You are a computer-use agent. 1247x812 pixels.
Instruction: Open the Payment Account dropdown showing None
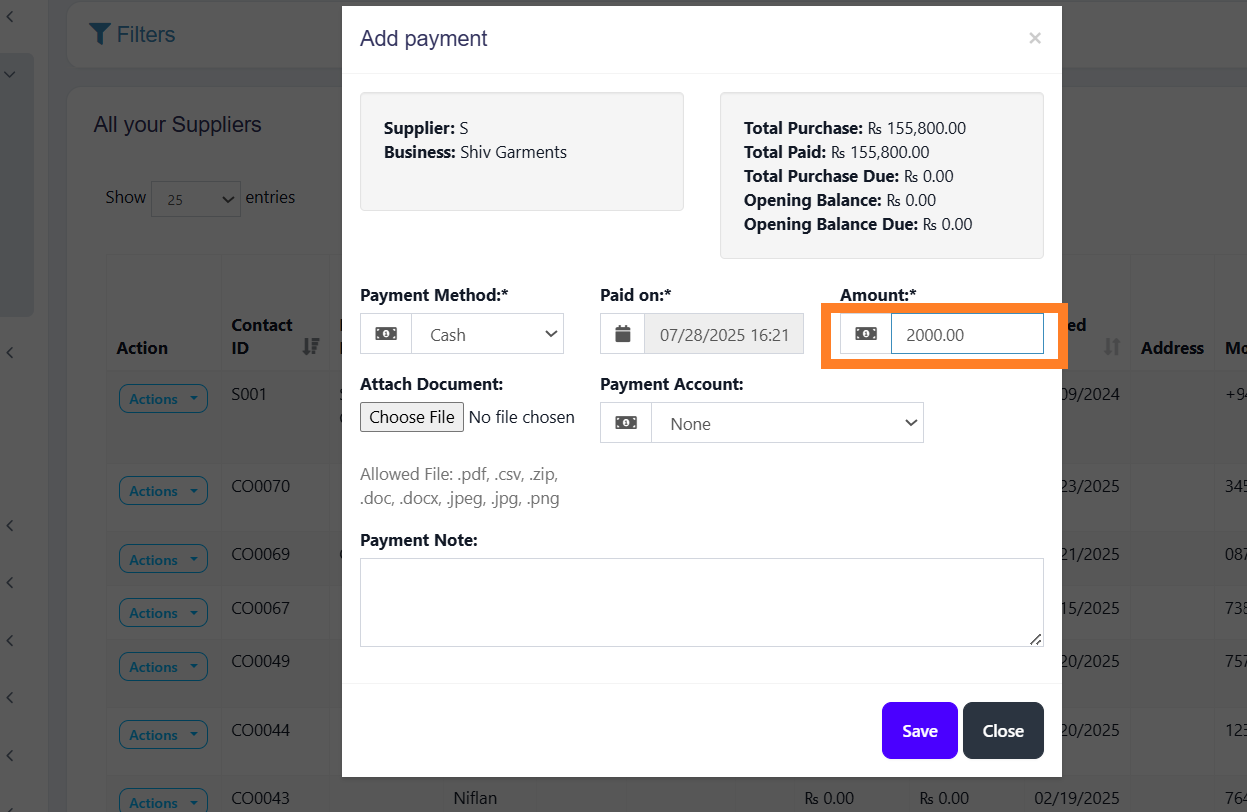click(787, 423)
